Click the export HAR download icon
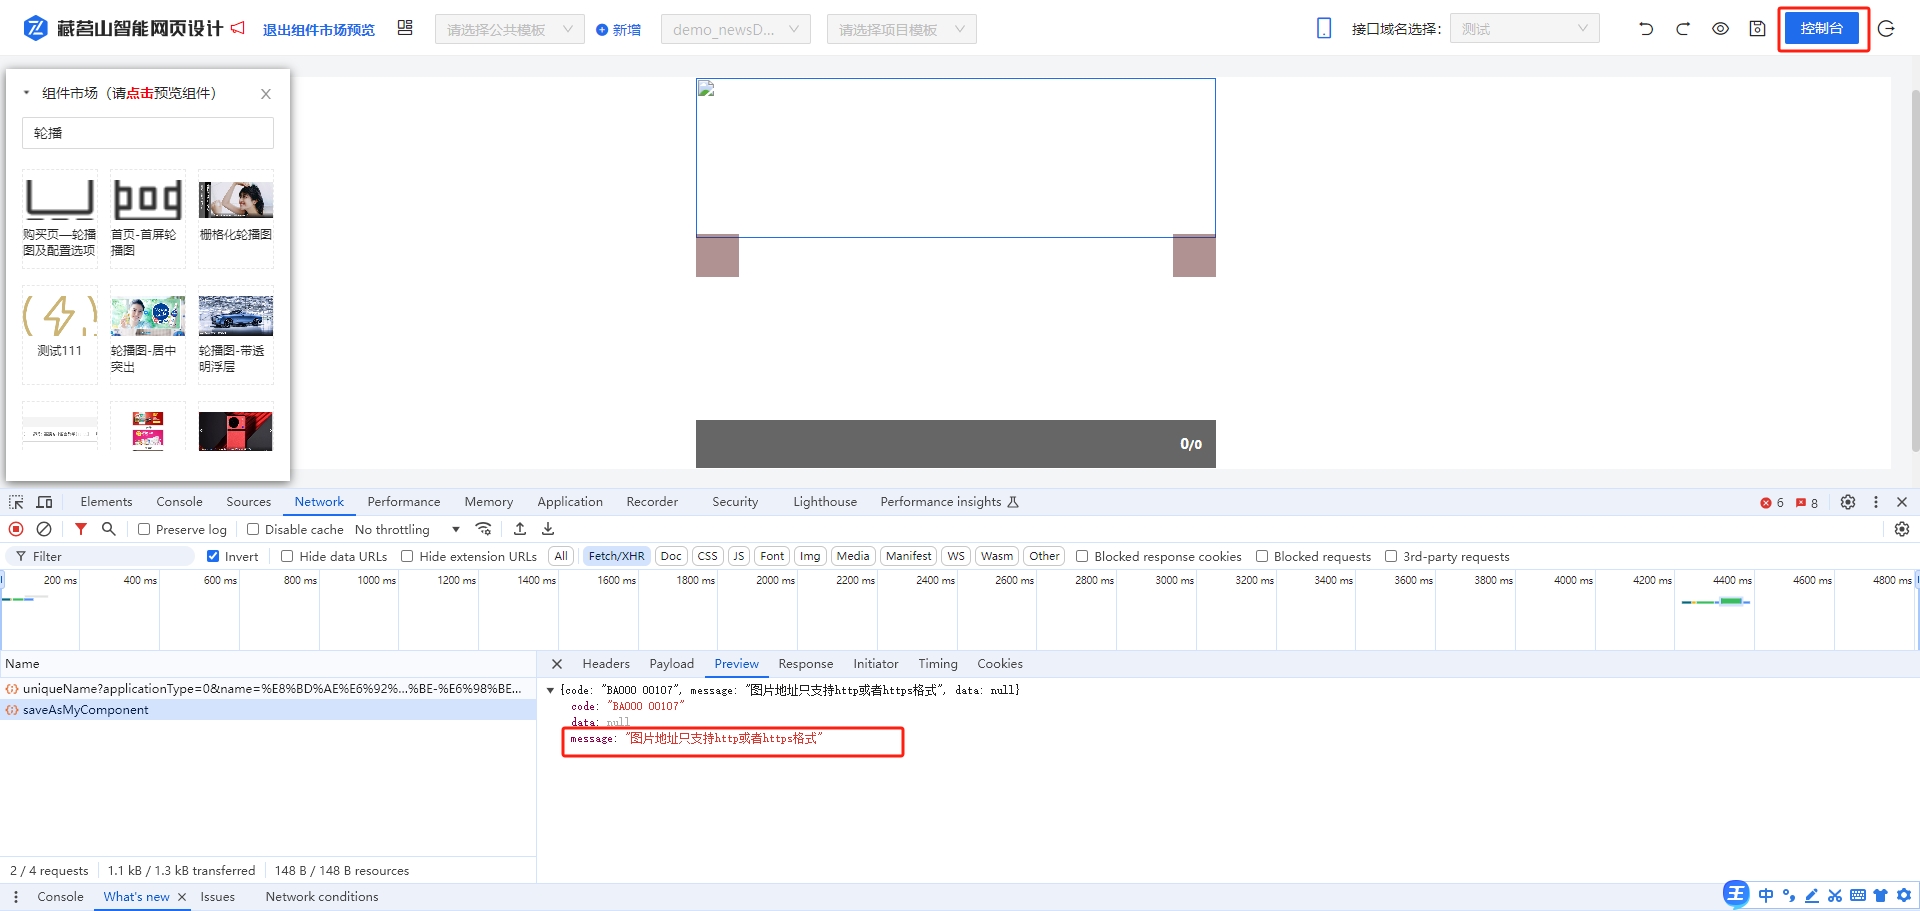 click(x=548, y=529)
